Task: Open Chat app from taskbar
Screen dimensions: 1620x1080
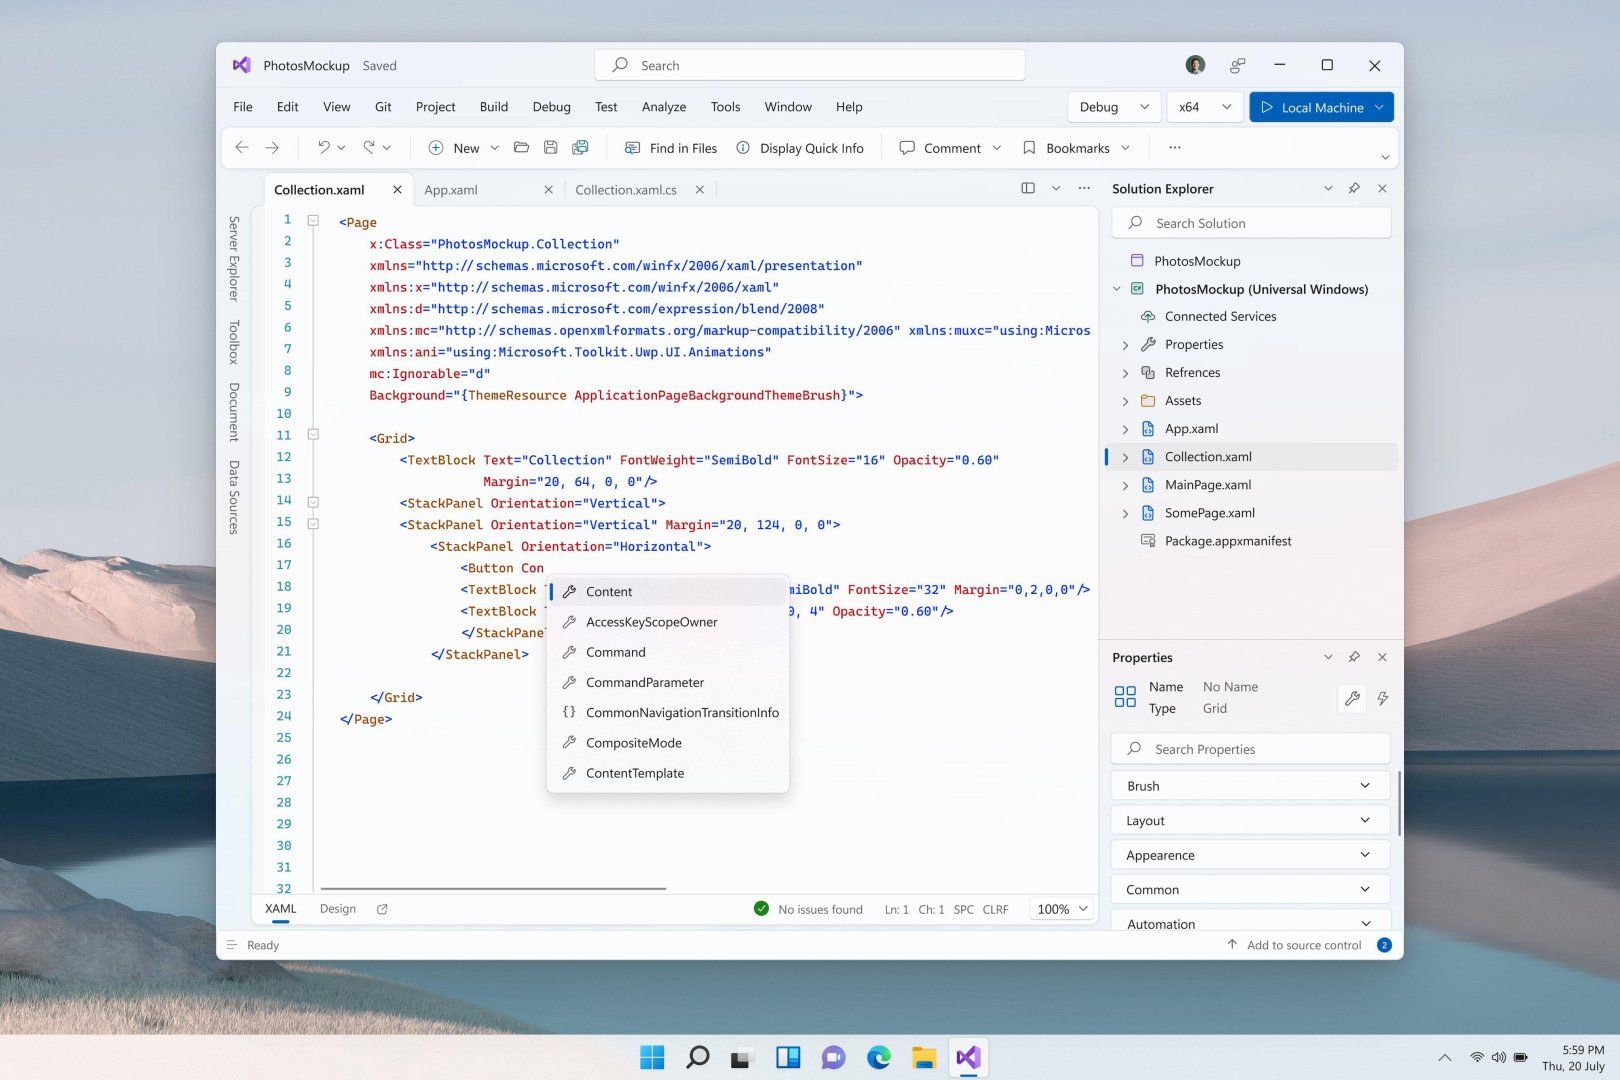Action: (833, 1057)
